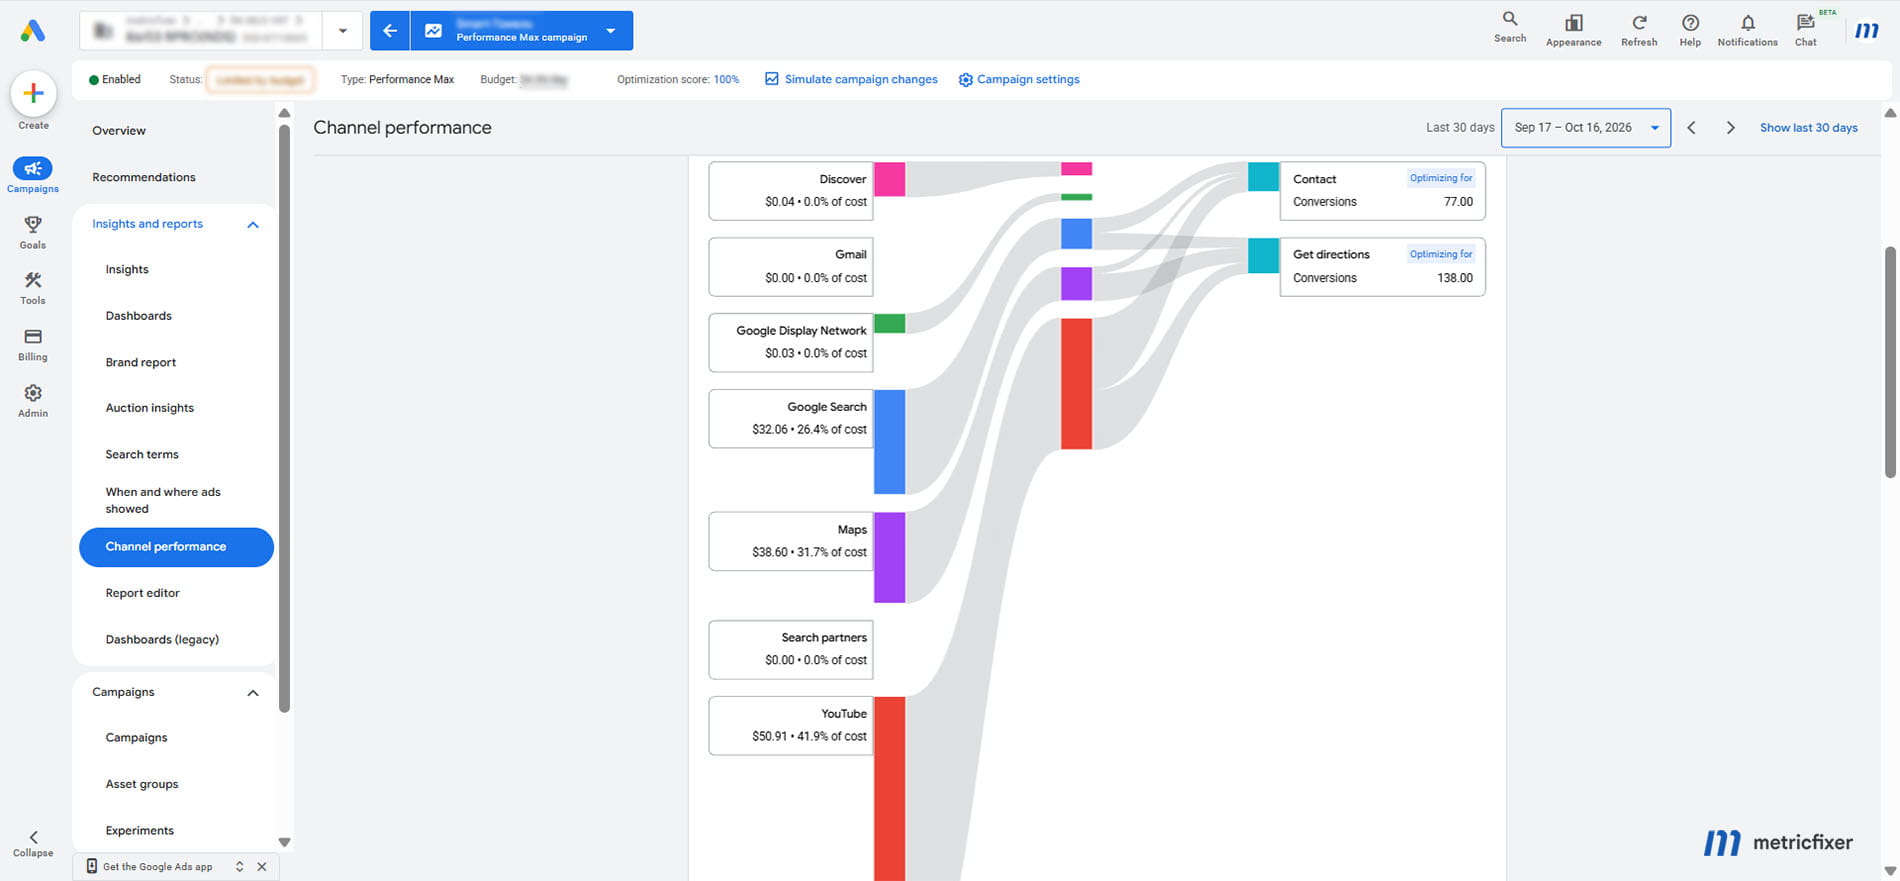
Task: Click Show last 30 days
Action: point(1808,128)
